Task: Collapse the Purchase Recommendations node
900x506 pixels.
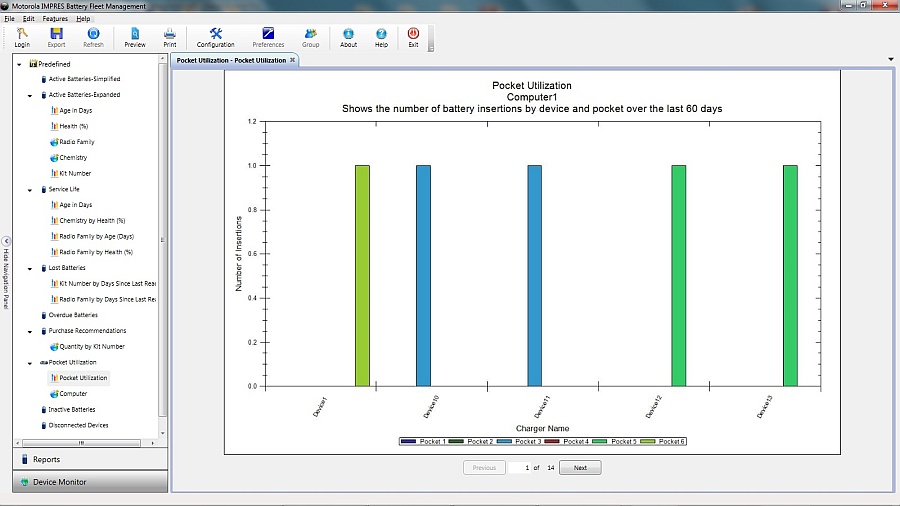Action: pyautogui.click(x=30, y=331)
